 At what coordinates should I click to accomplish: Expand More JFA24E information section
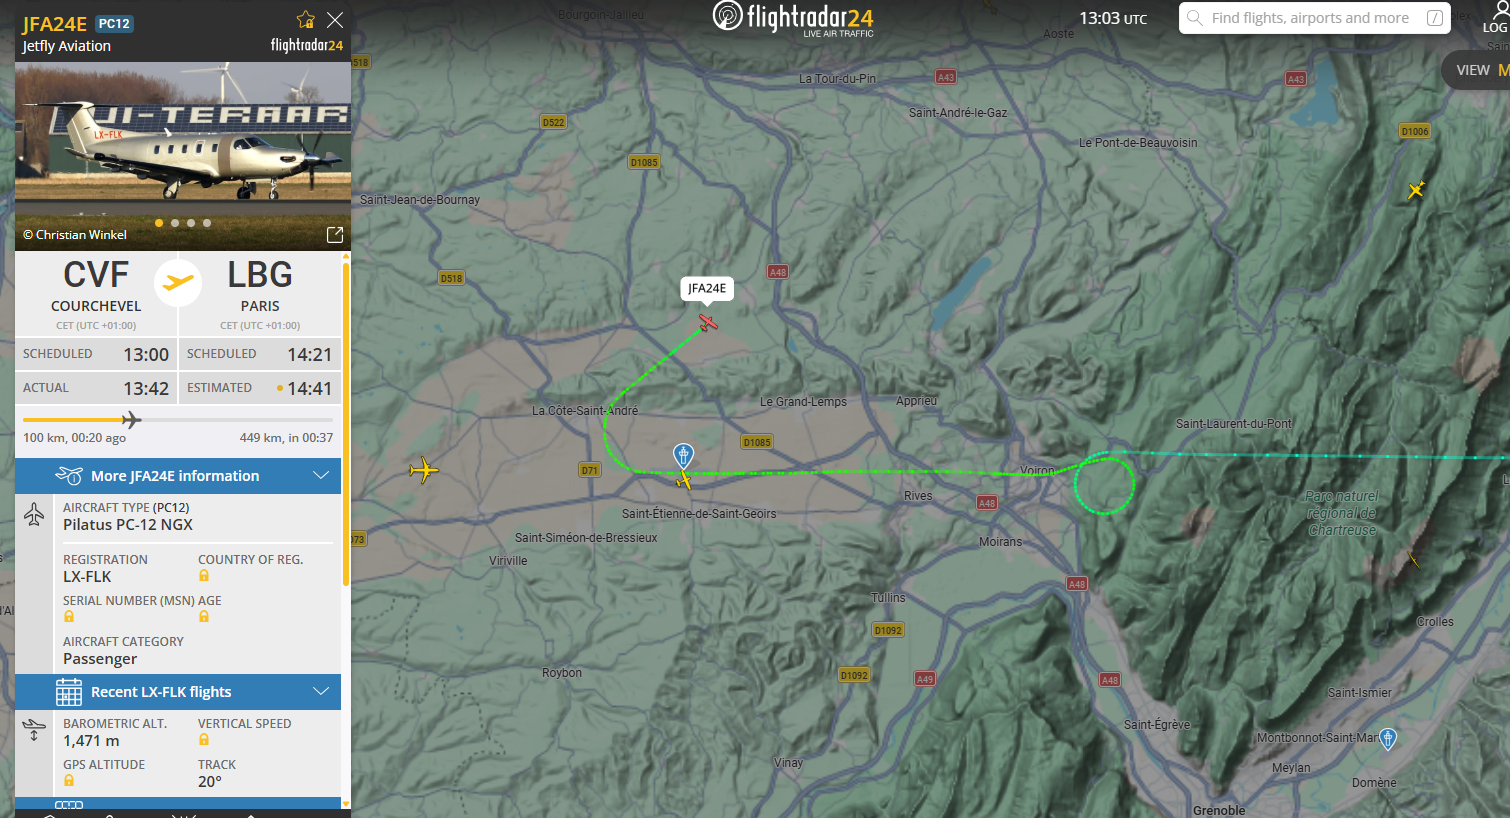[x=178, y=476]
